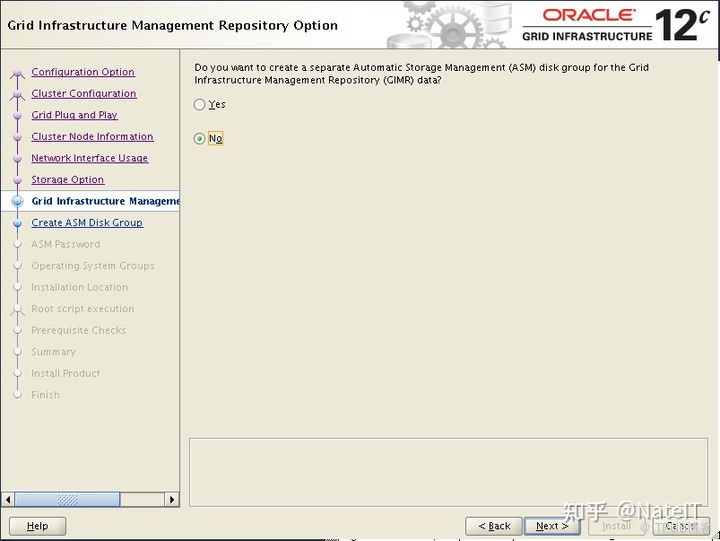The image size is (720, 541).
Task: Open the Configuration Option step link
Action: pyautogui.click(x=83, y=72)
